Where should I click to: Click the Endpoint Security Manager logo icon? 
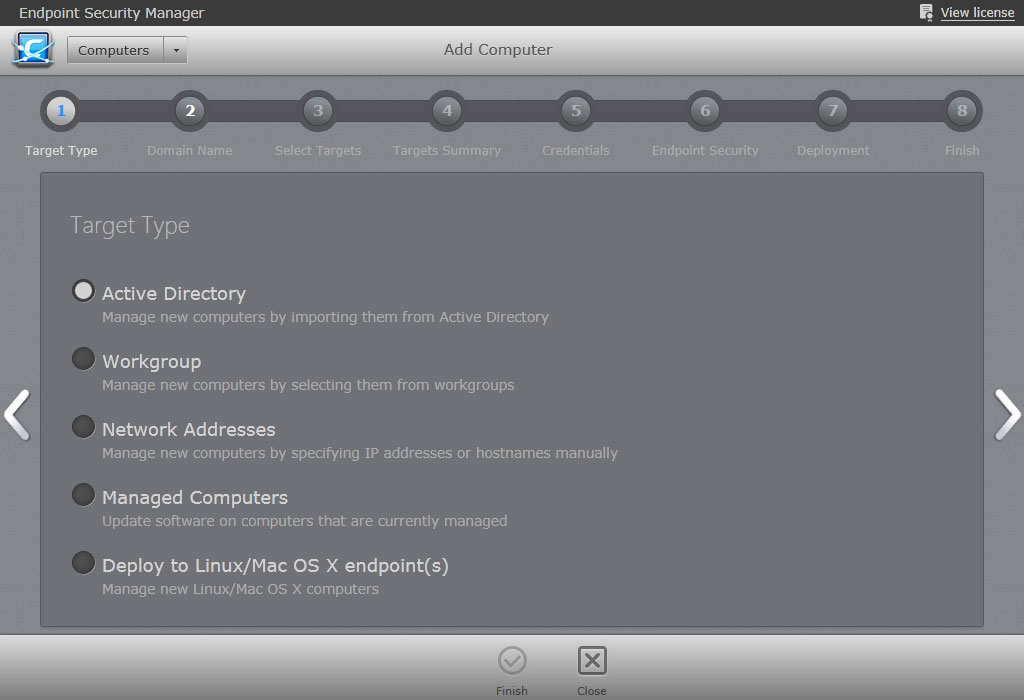coord(33,50)
